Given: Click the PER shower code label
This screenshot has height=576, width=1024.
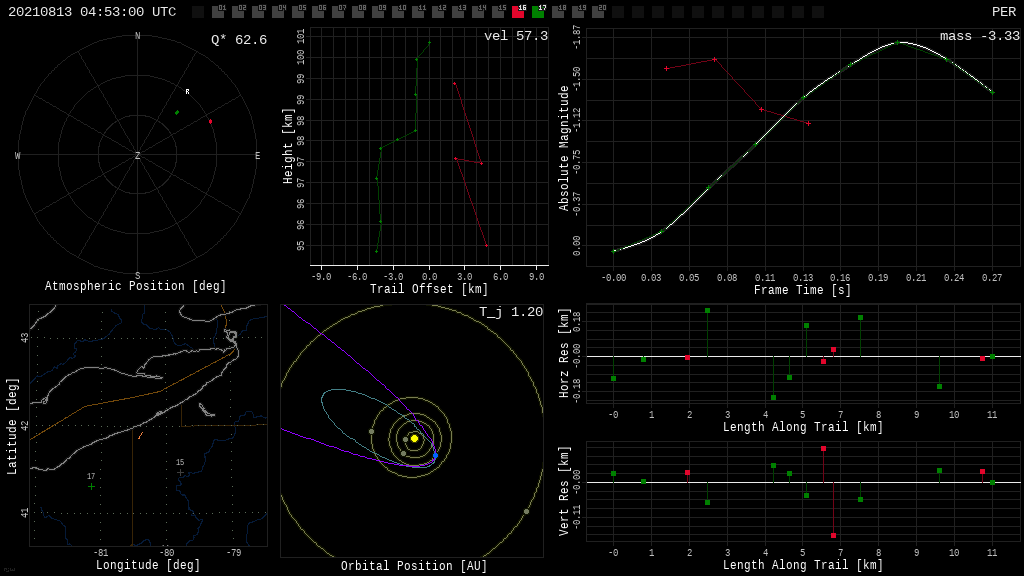Looking at the screenshot, I should (x=1004, y=12).
